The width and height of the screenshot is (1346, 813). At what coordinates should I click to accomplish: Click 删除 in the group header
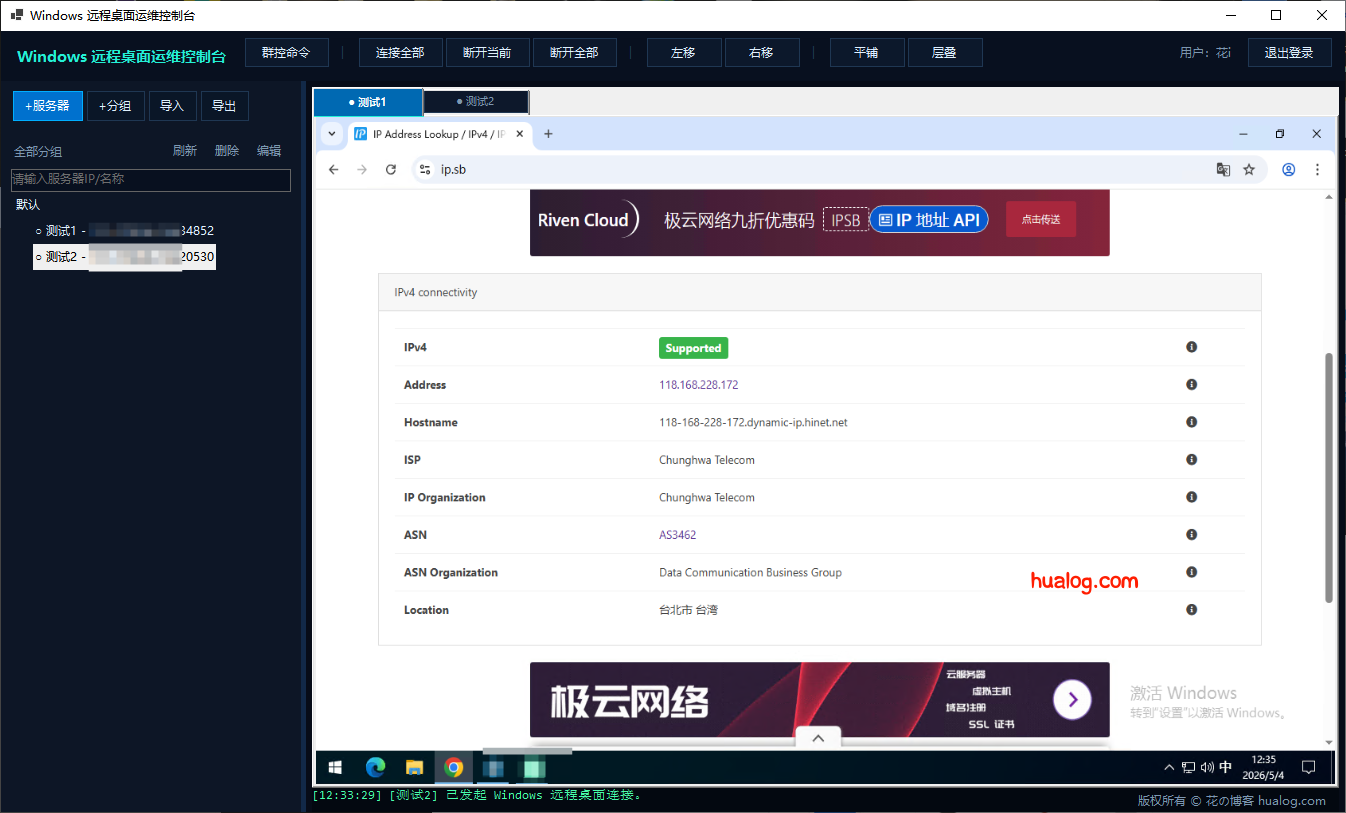point(227,151)
